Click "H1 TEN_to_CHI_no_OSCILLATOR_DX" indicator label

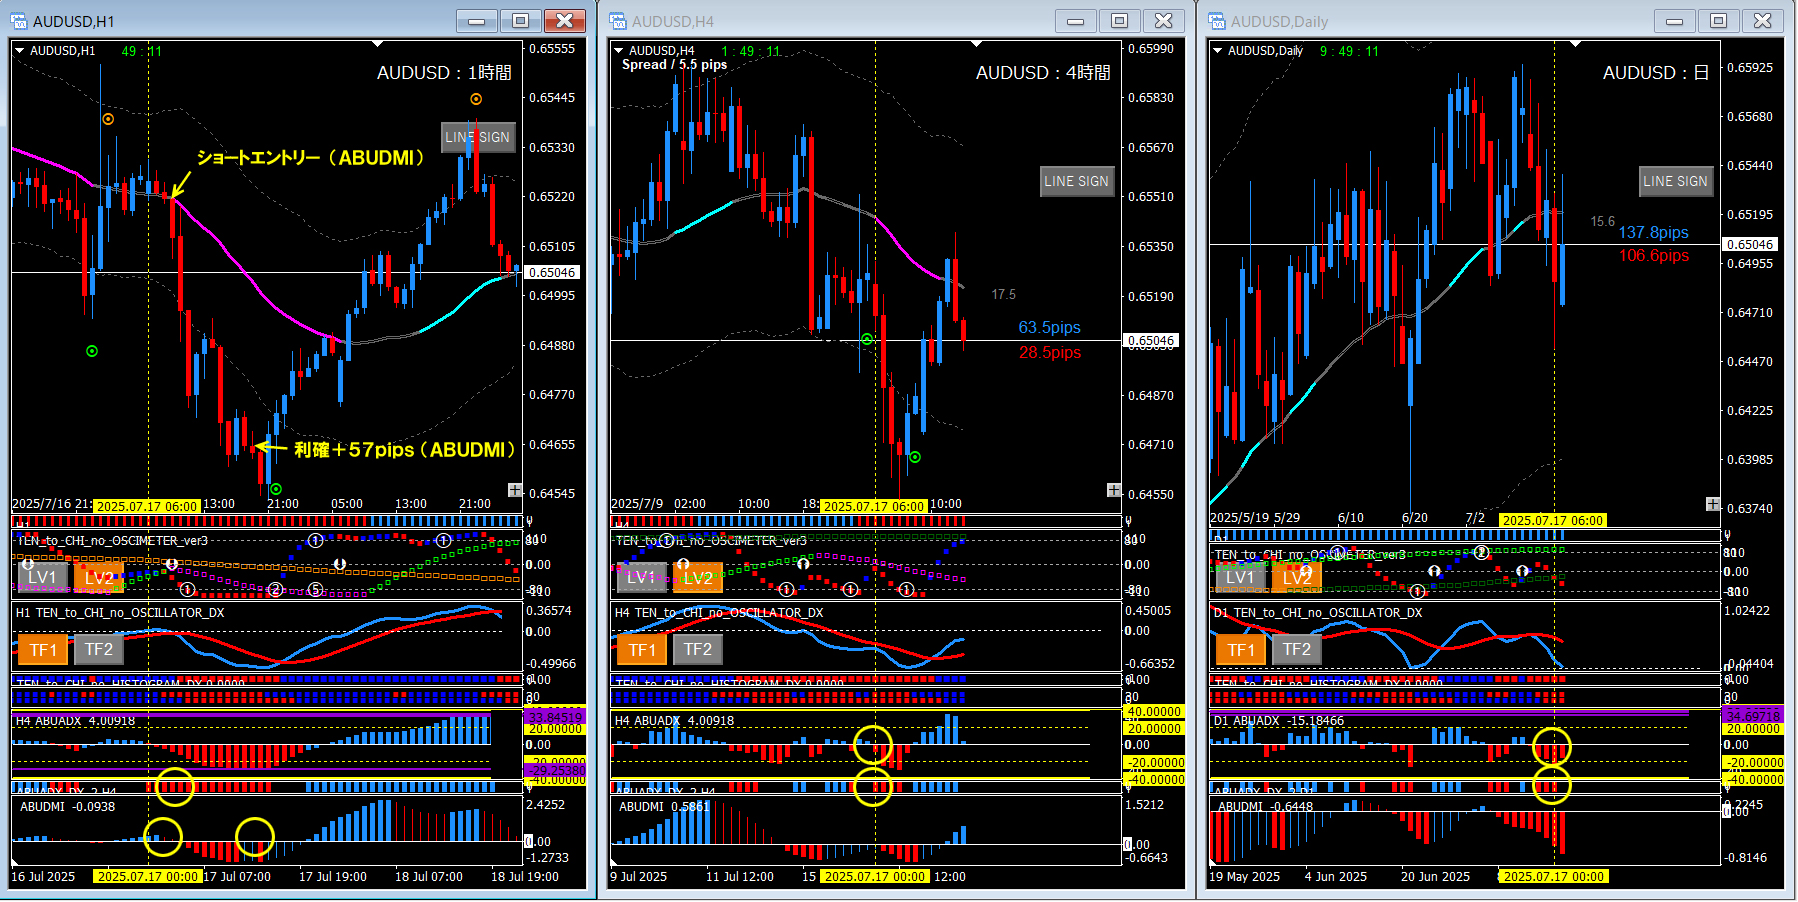120,613
